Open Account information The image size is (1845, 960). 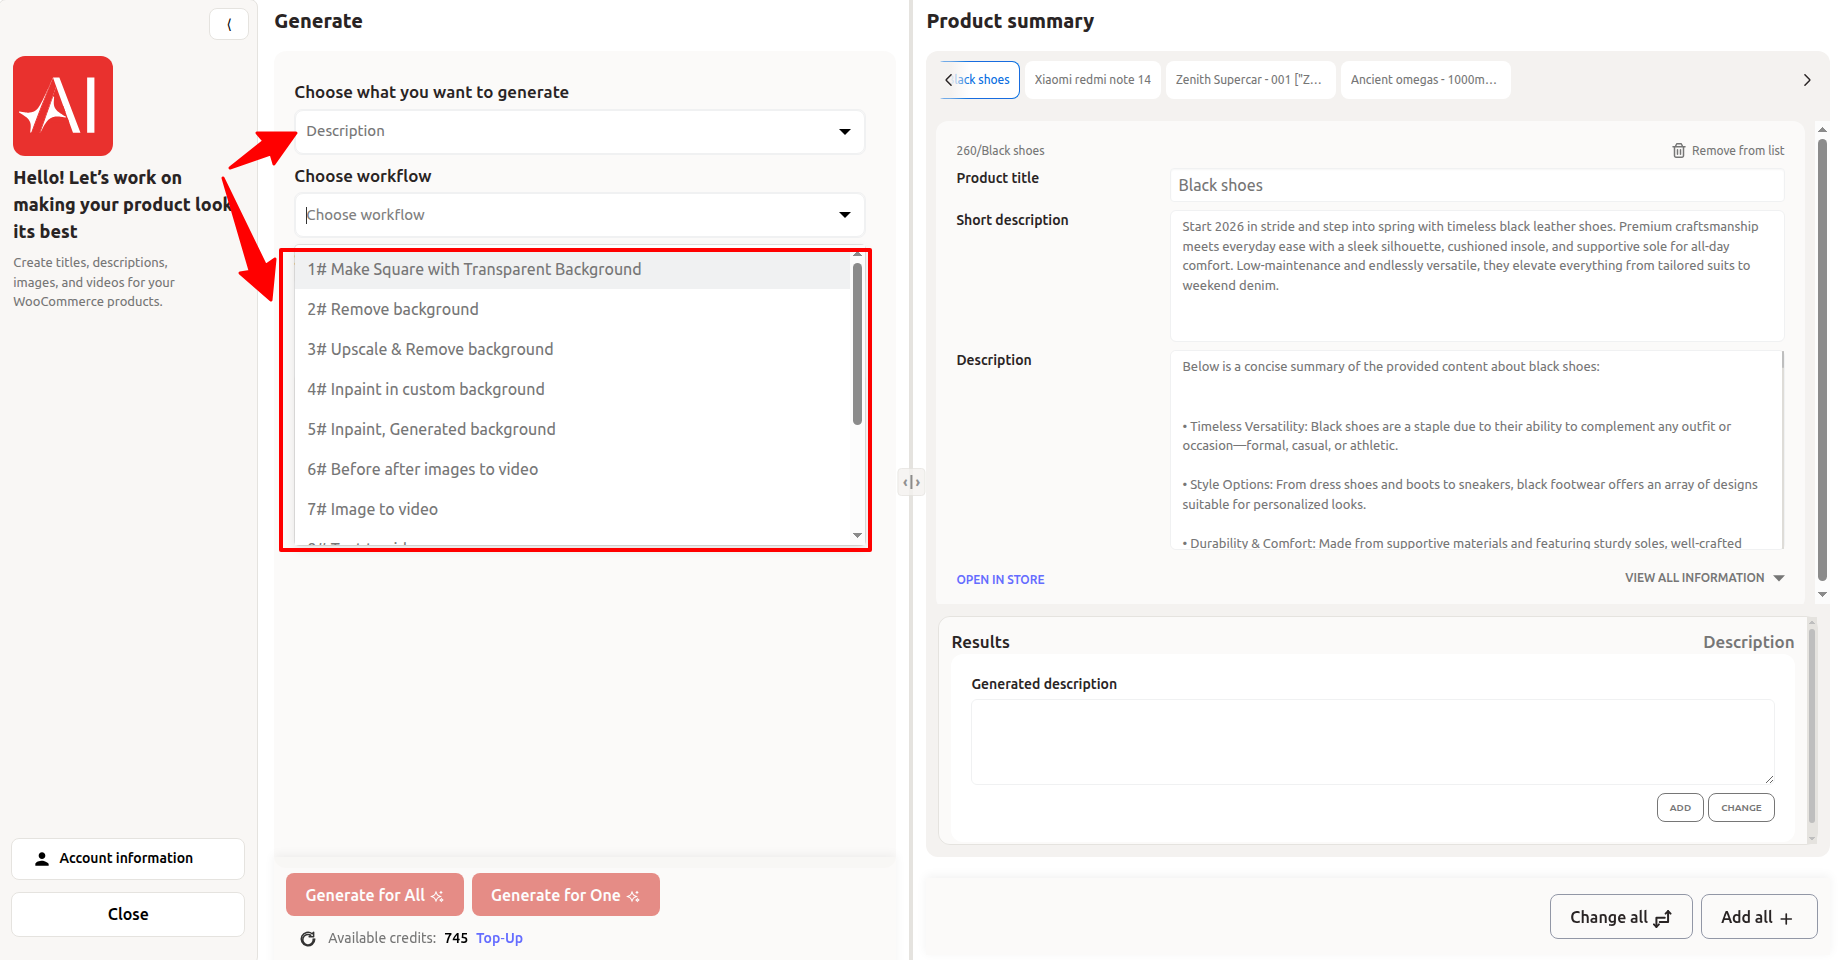tap(127, 858)
